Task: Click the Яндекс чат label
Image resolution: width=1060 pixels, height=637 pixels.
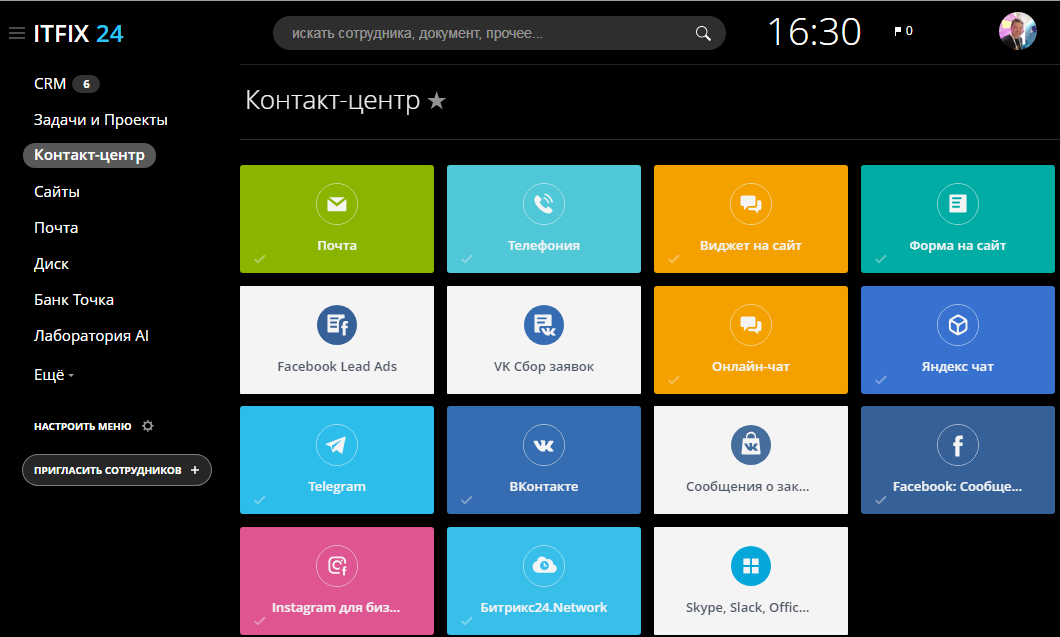Action: [957, 367]
